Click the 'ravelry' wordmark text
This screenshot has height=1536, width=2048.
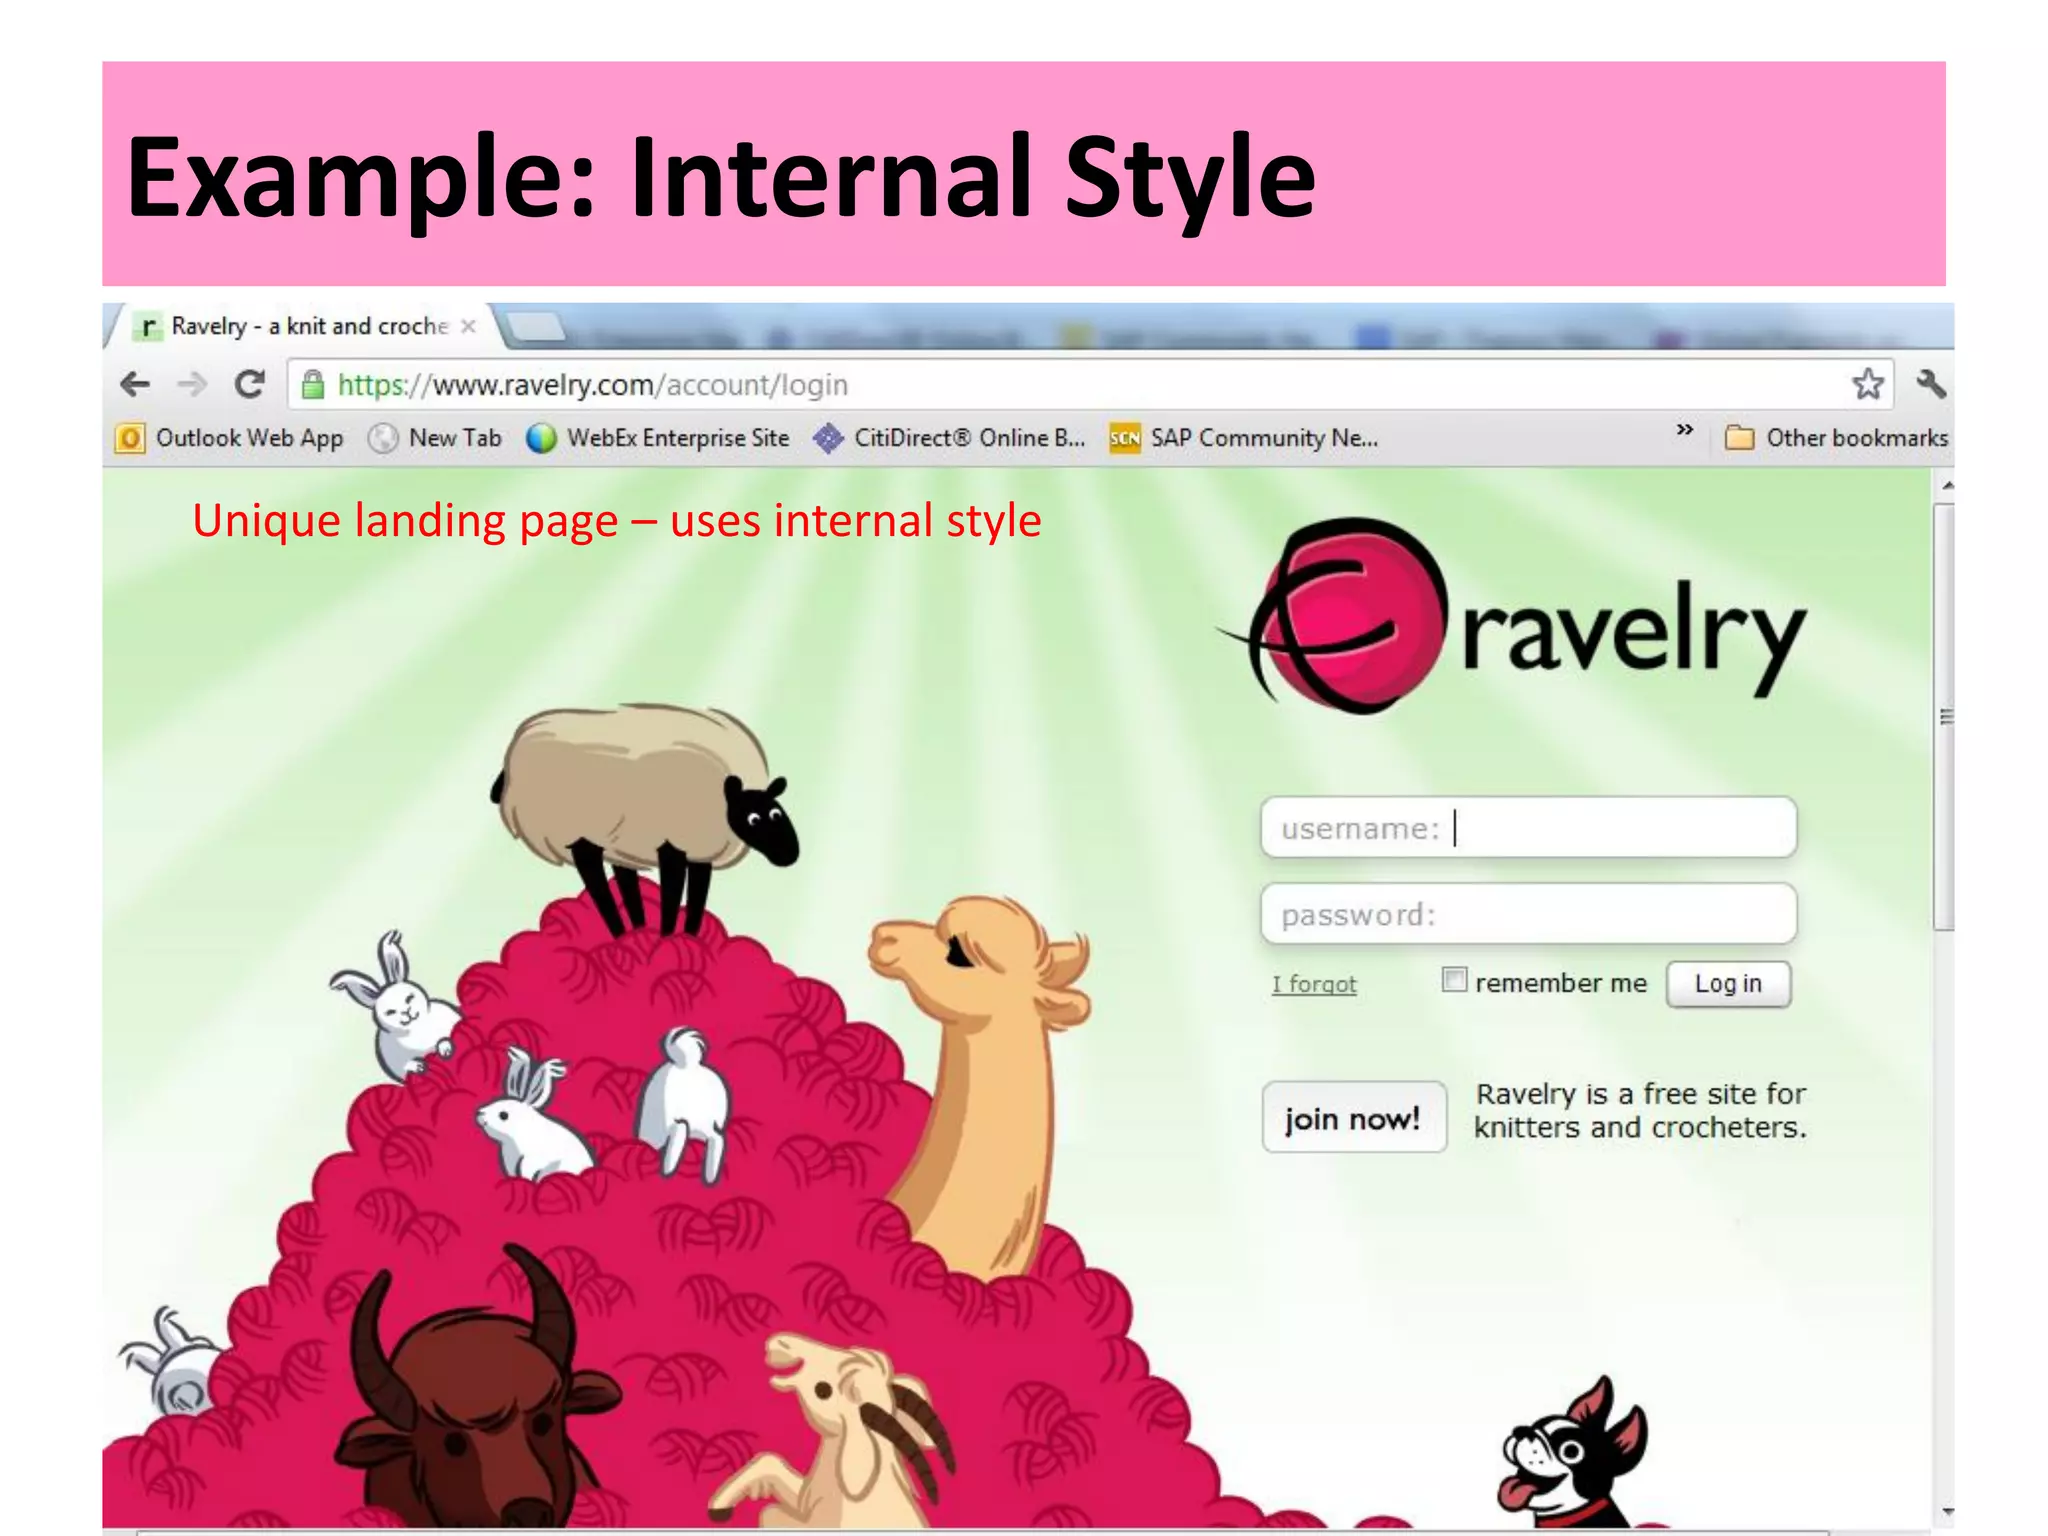(x=1634, y=637)
